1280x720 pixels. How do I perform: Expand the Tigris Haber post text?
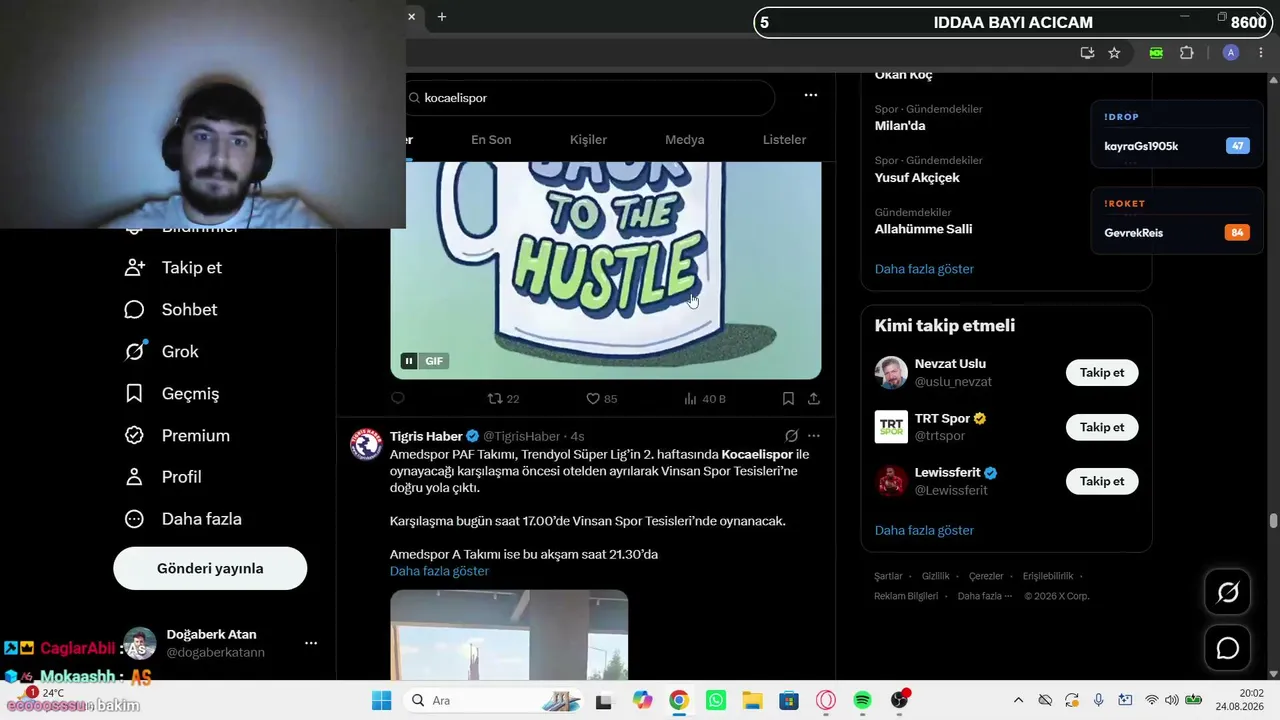[x=439, y=571]
